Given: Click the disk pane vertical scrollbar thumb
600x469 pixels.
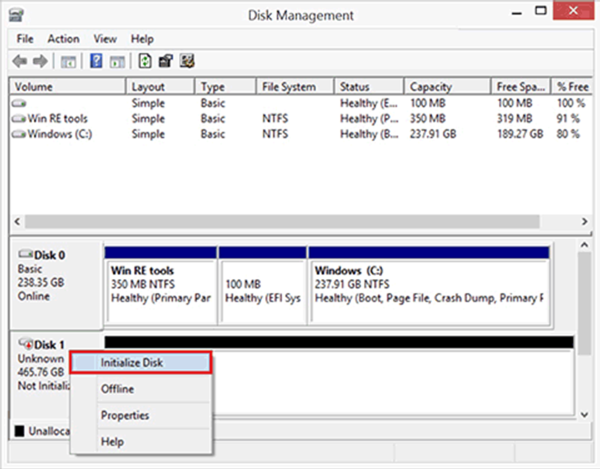Looking at the screenshot, I should pyautogui.click(x=584, y=304).
